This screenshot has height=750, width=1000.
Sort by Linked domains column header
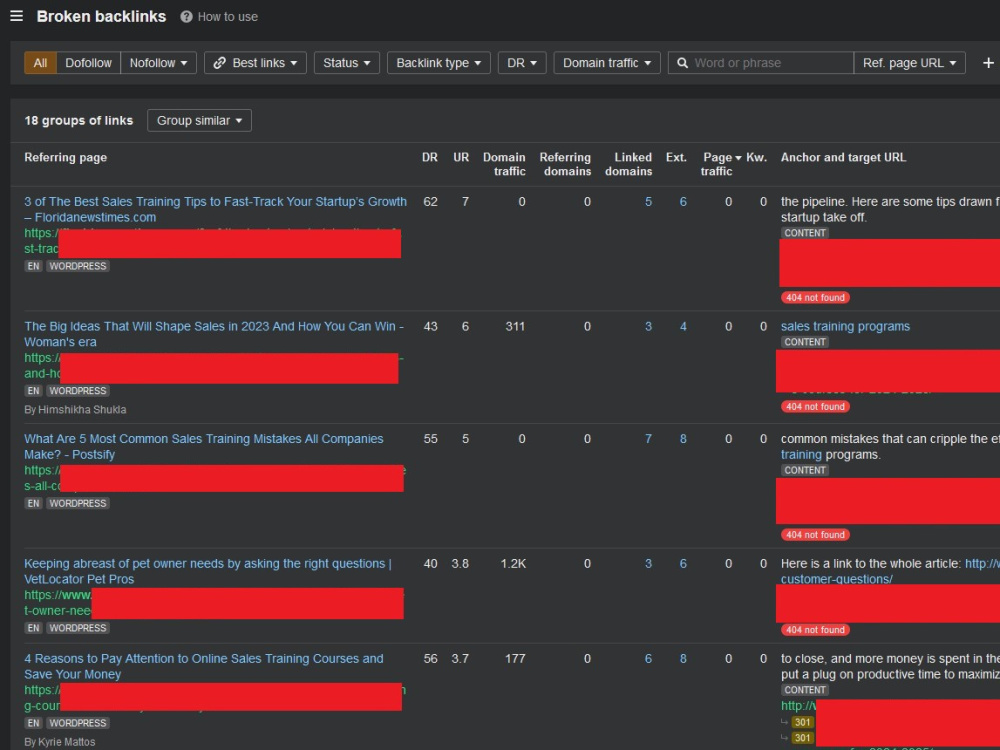tap(629, 164)
